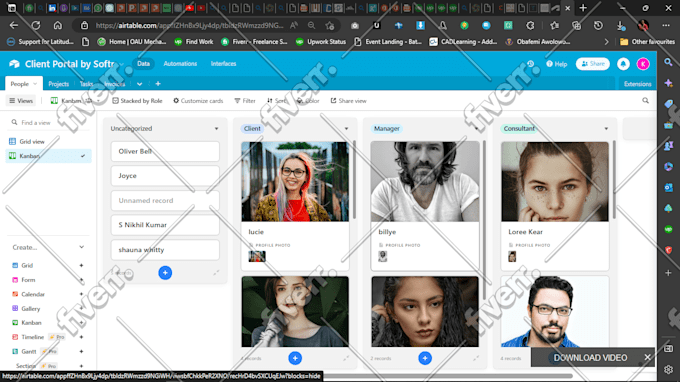Create a new Calendar view
Screen dimensions: 680x382
pyautogui.click(x=48, y=294)
